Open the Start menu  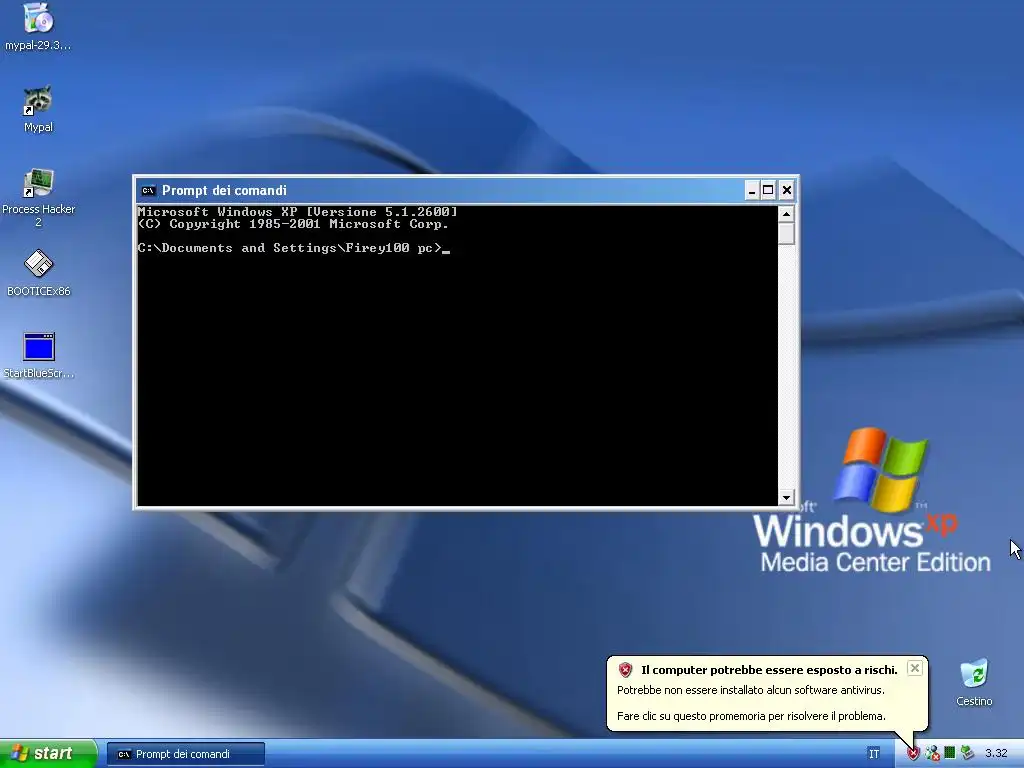pos(48,754)
